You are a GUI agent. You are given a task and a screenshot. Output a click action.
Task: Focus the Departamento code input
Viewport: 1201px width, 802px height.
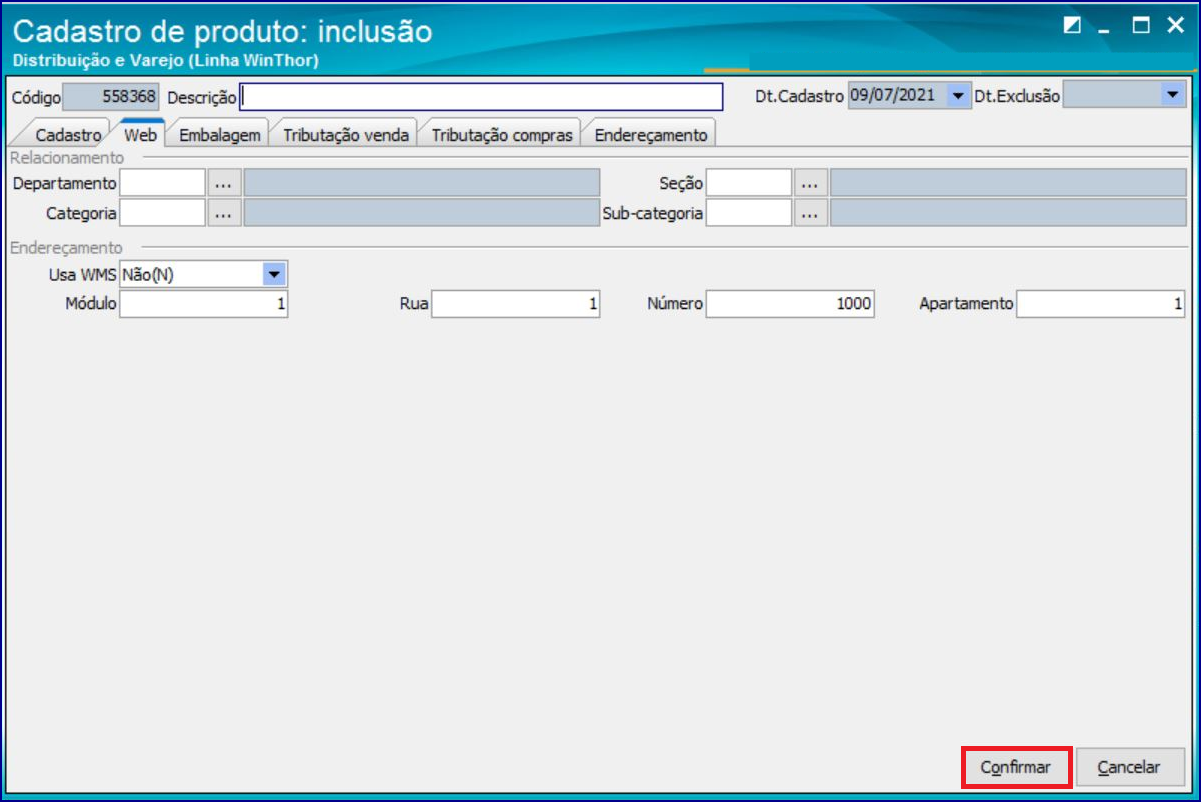coord(162,183)
